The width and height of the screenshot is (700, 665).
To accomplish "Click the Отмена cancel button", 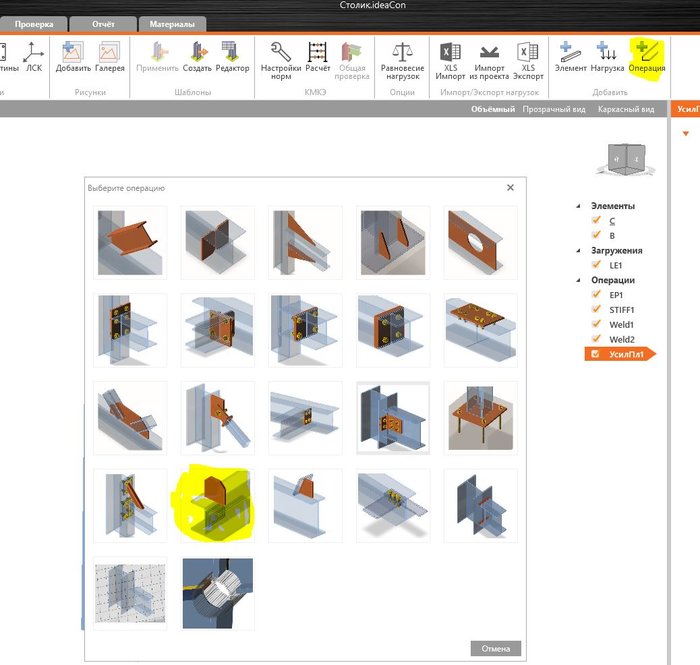I will click(496, 648).
